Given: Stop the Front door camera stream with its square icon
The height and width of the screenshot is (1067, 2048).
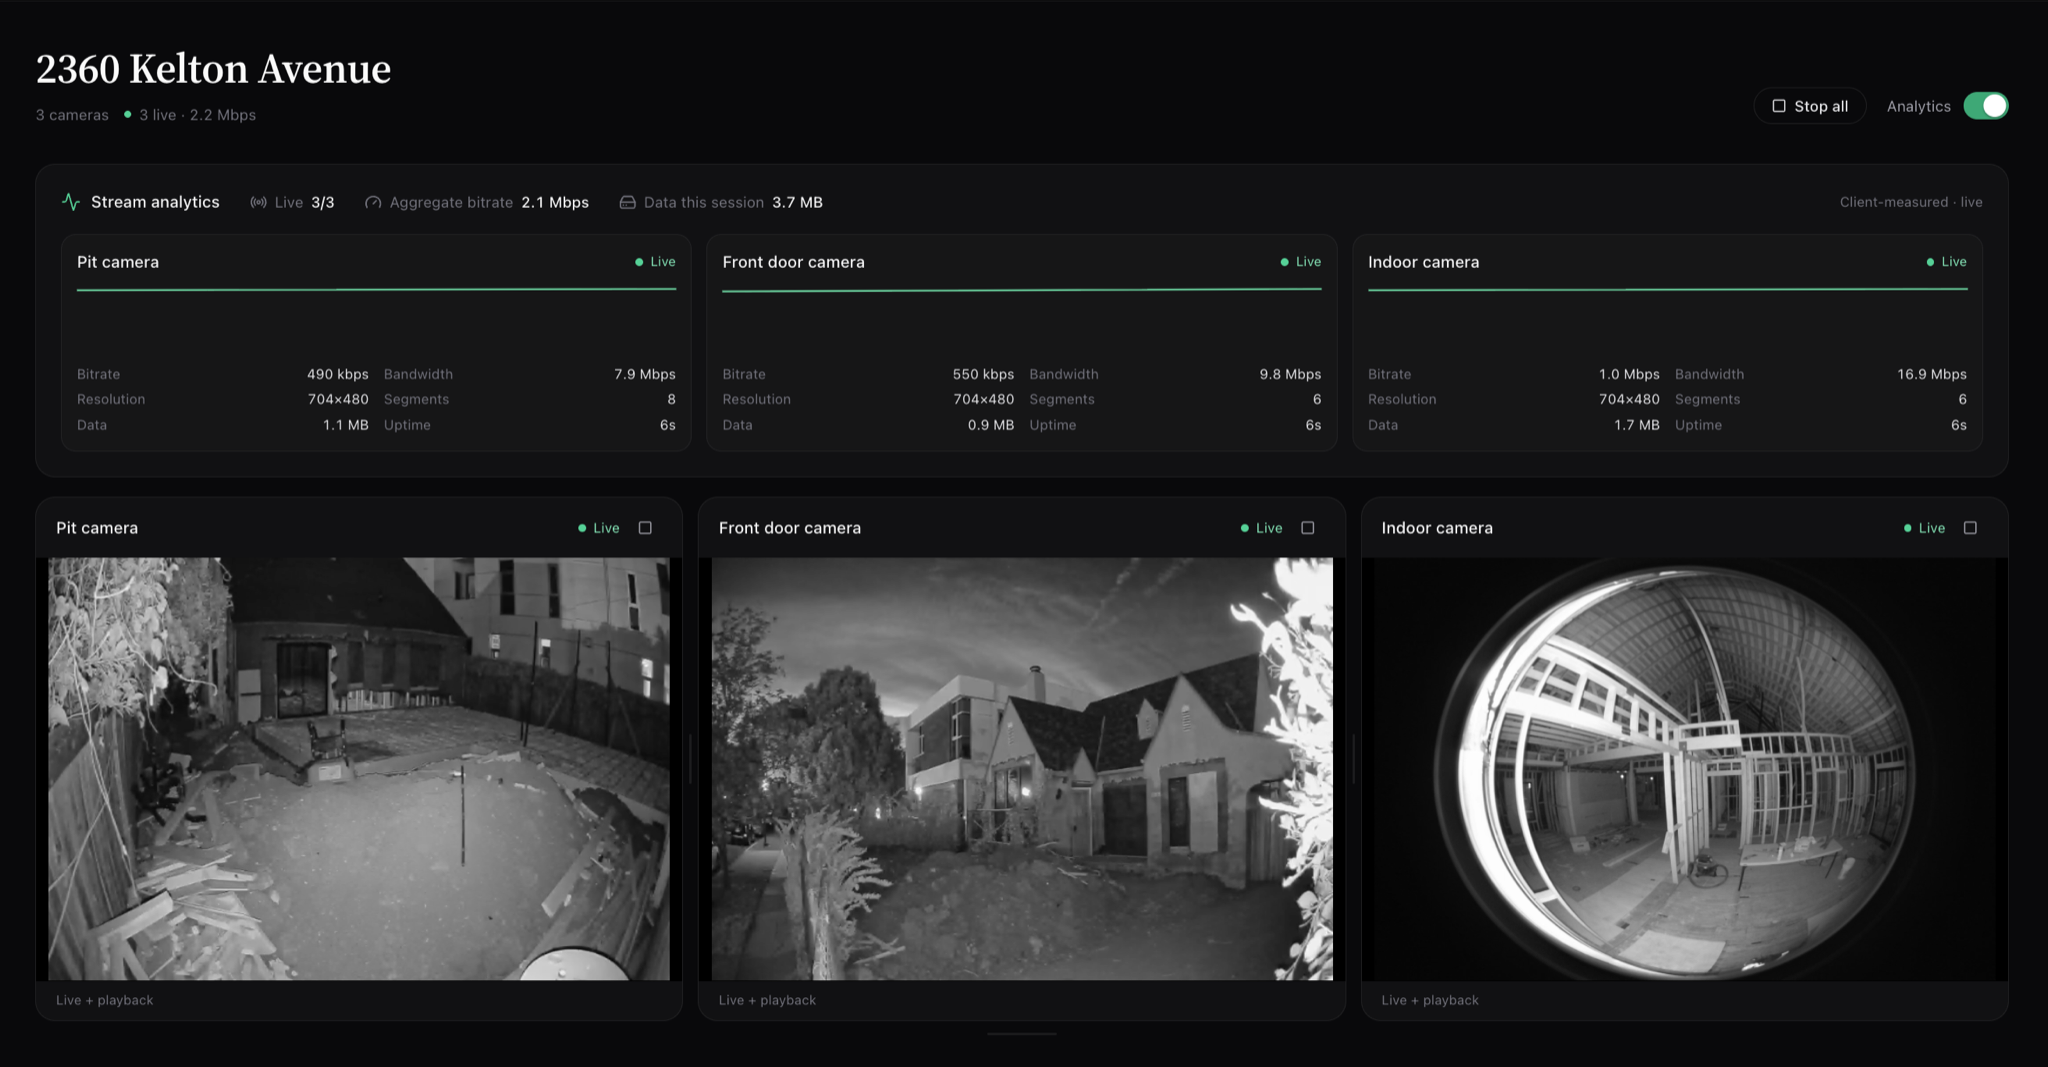Looking at the screenshot, I should coord(1307,528).
